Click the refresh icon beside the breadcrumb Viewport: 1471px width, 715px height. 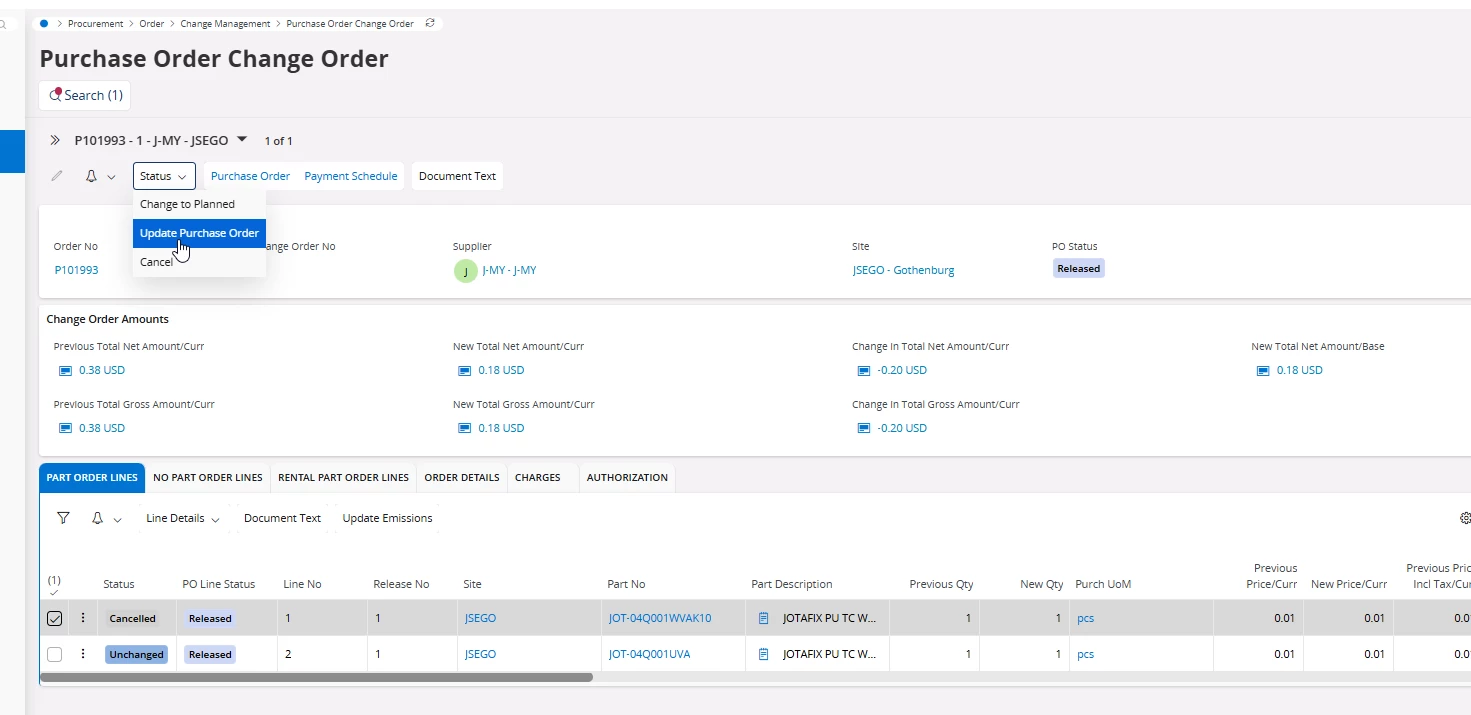pos(430,23)
